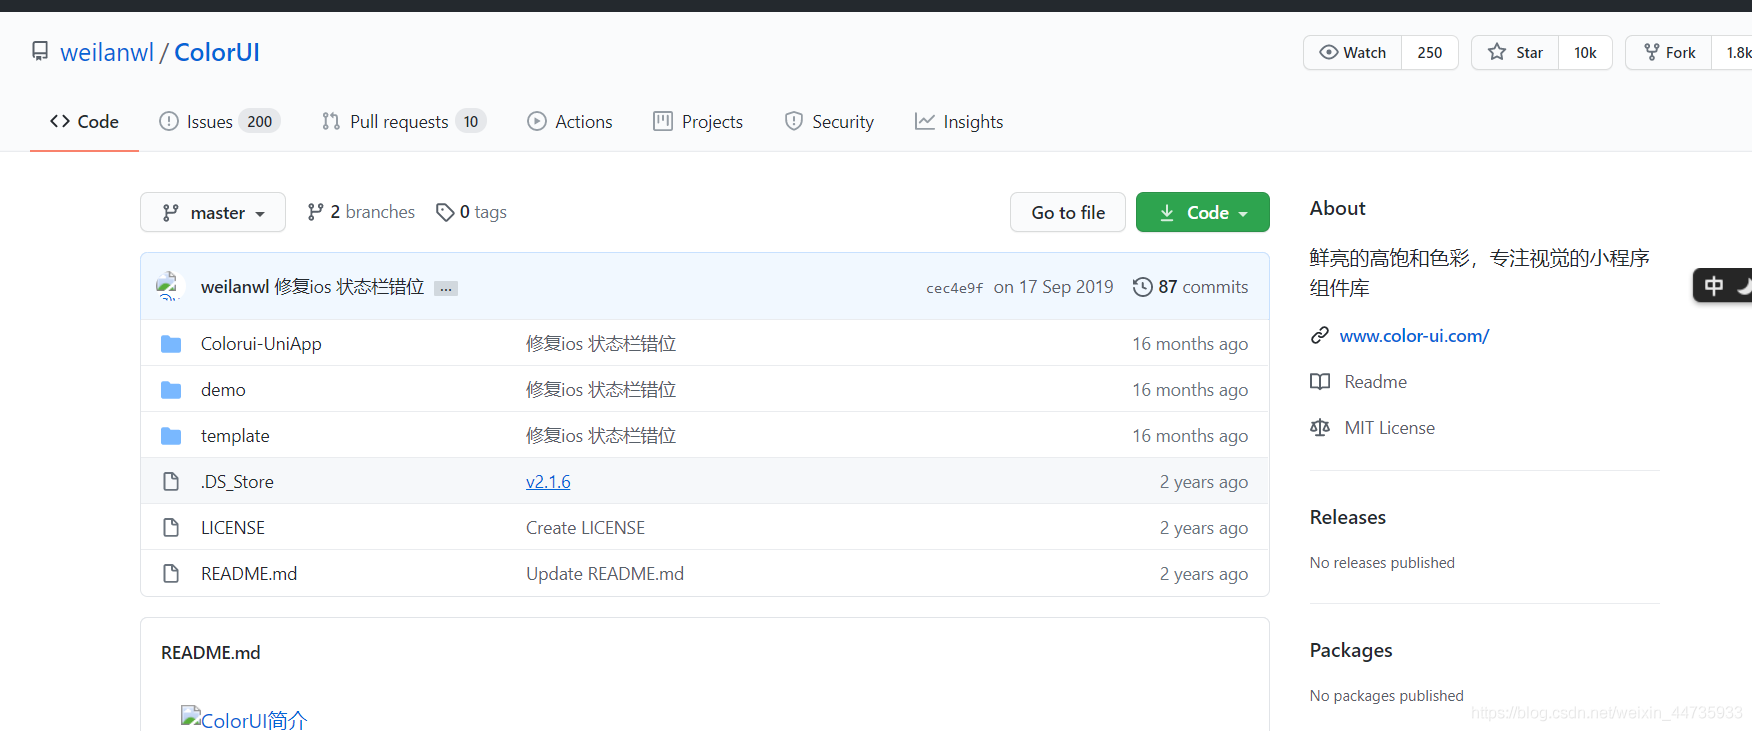Click the file icon for LICENSE
This screenshot has width=1752, height=731.
click(171, 528)
